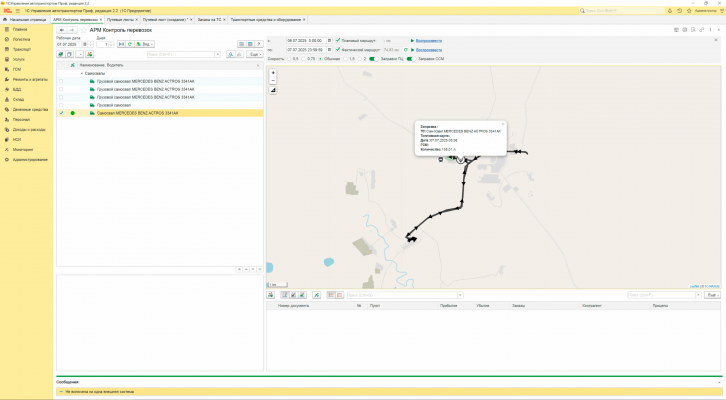Close the Заправка map popup

pos(503,124)
